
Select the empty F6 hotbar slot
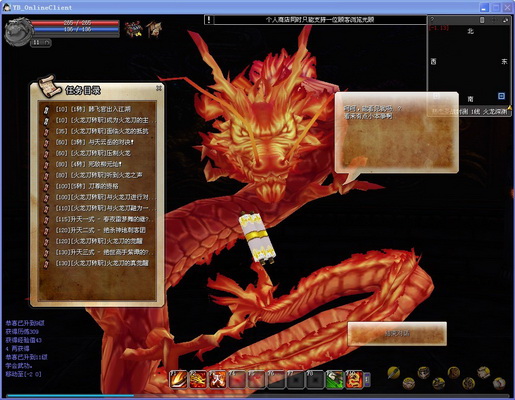tap(277, 379)
